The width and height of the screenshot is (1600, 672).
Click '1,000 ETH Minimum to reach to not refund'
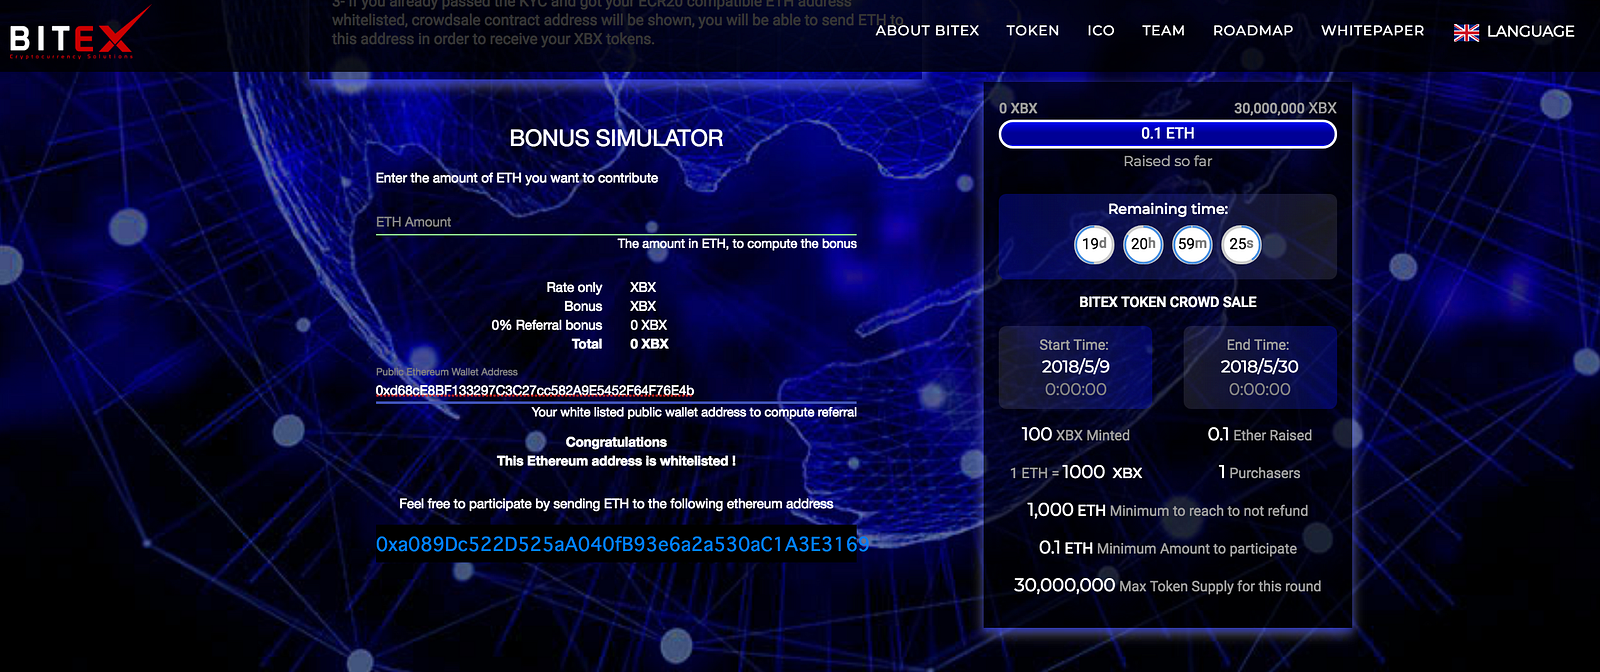click(1167, 510)
